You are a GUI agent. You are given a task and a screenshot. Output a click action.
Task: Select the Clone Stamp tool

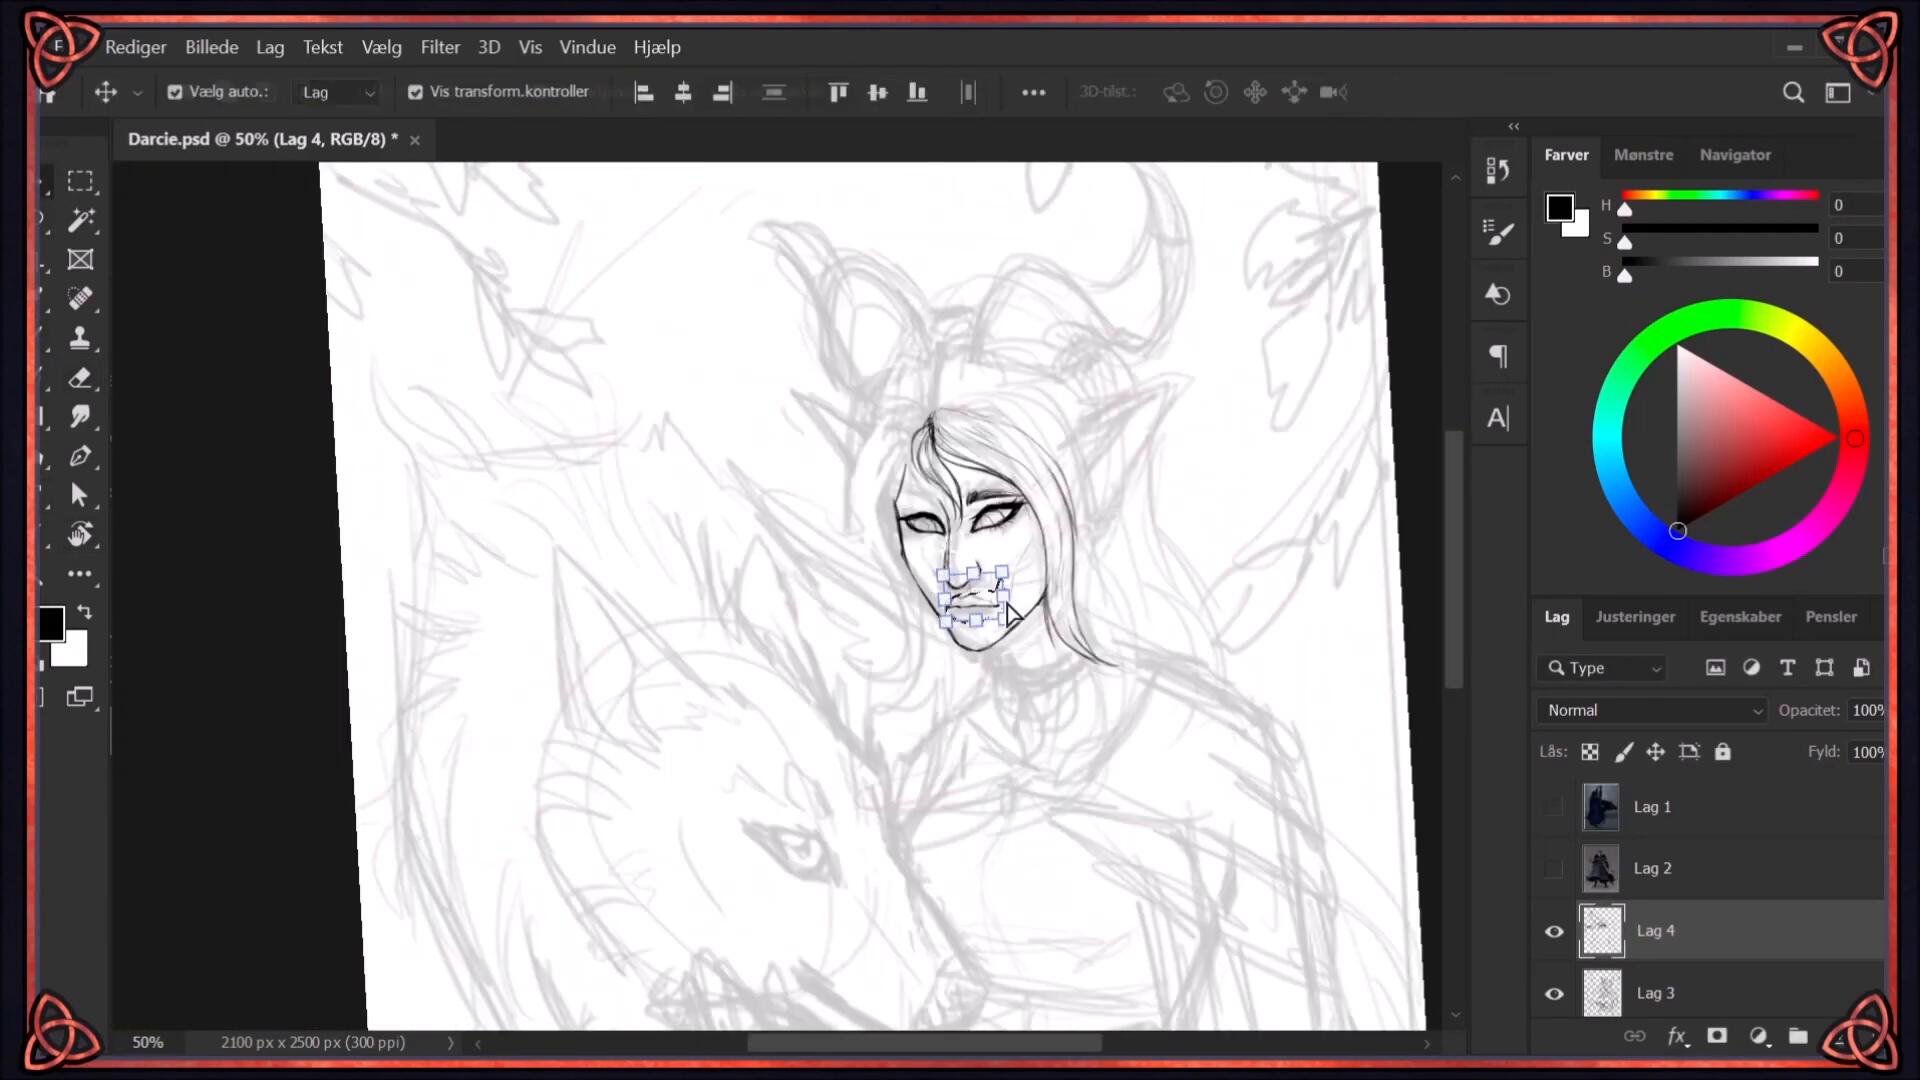(80, 338)
